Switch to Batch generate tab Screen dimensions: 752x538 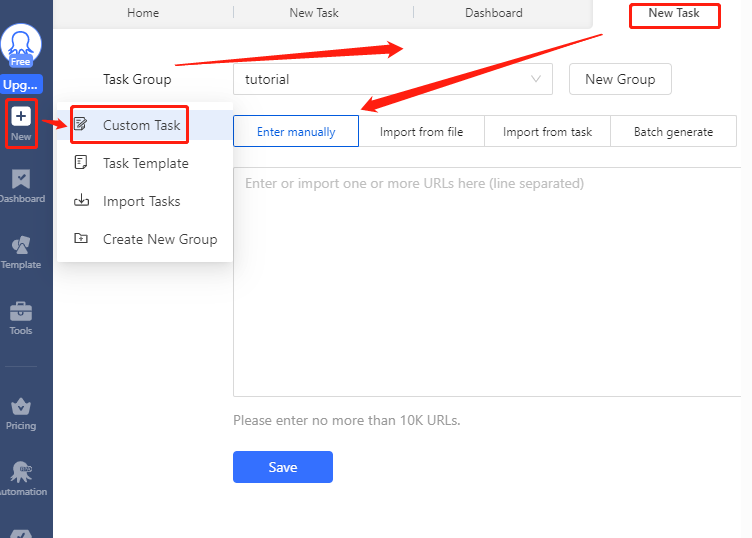[x=673, y=132]
